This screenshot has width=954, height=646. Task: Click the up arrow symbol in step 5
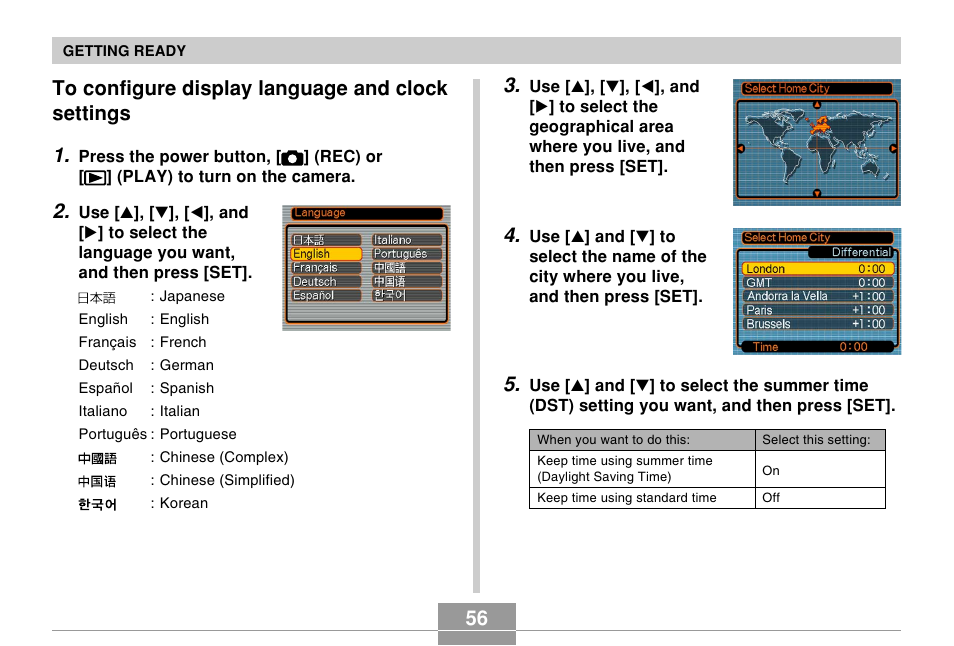coord(579,386)
